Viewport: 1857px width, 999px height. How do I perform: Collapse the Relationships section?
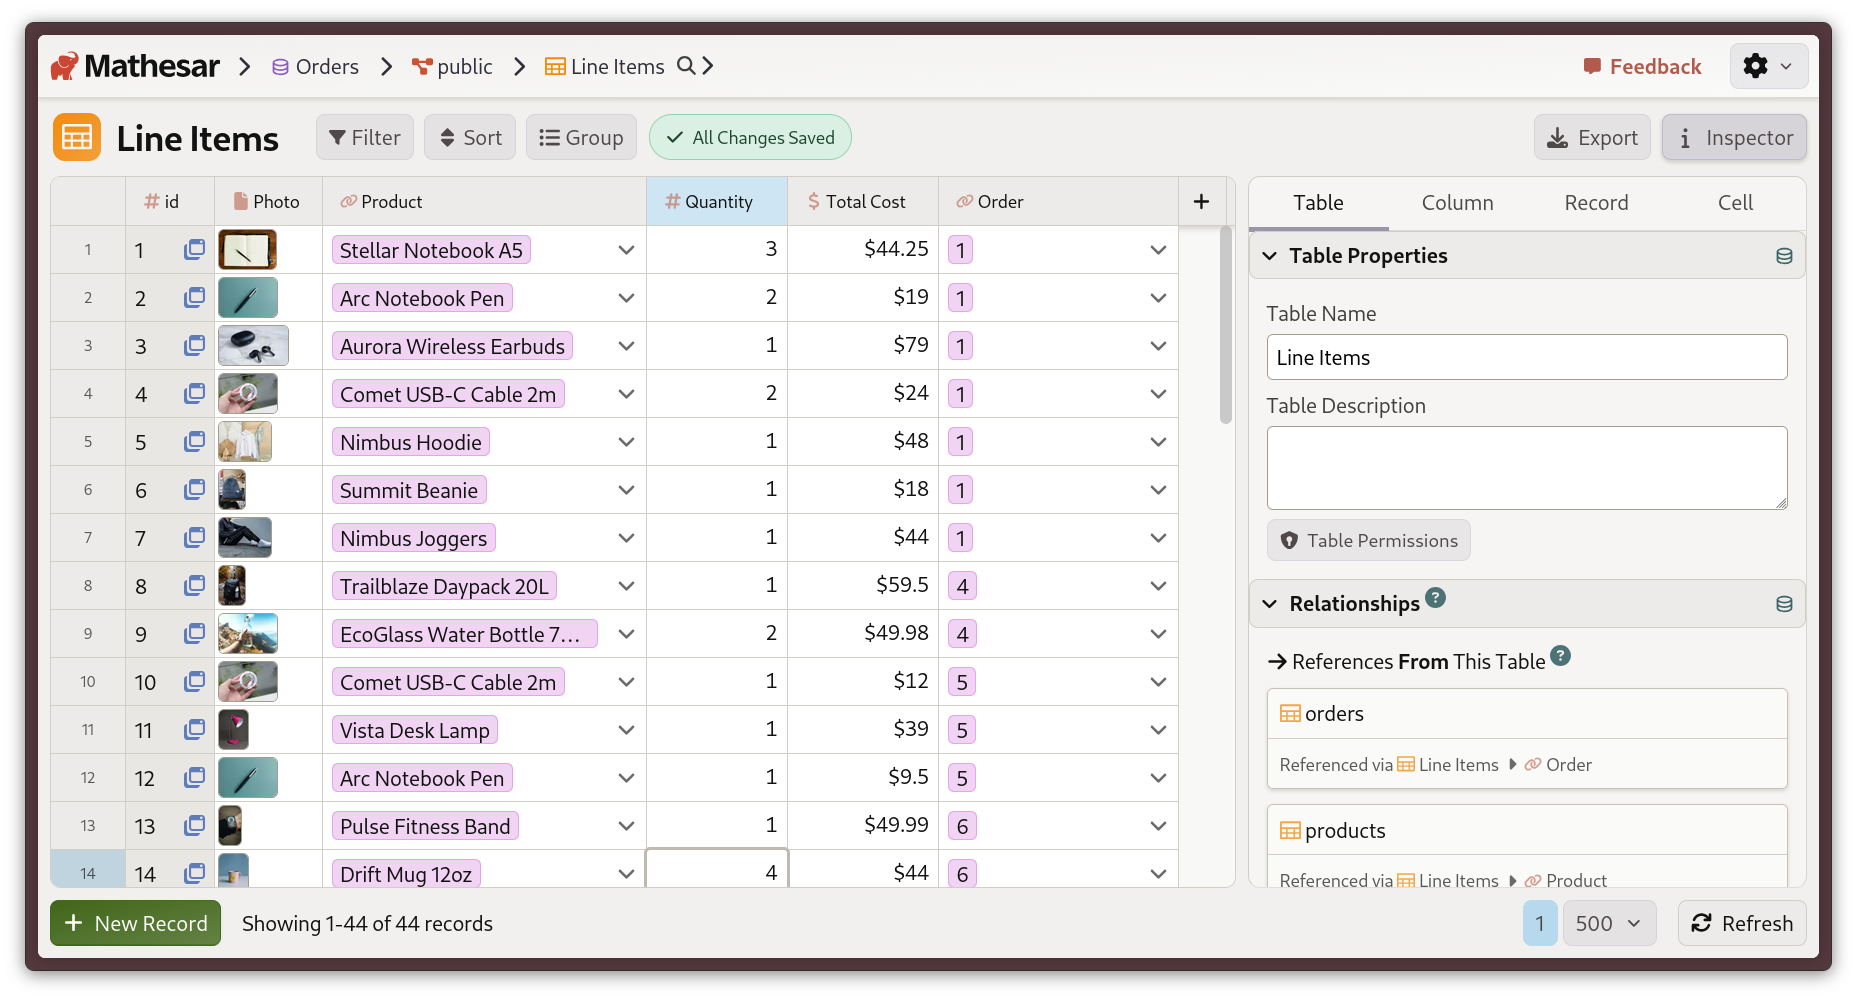(x=1270, y=604)
